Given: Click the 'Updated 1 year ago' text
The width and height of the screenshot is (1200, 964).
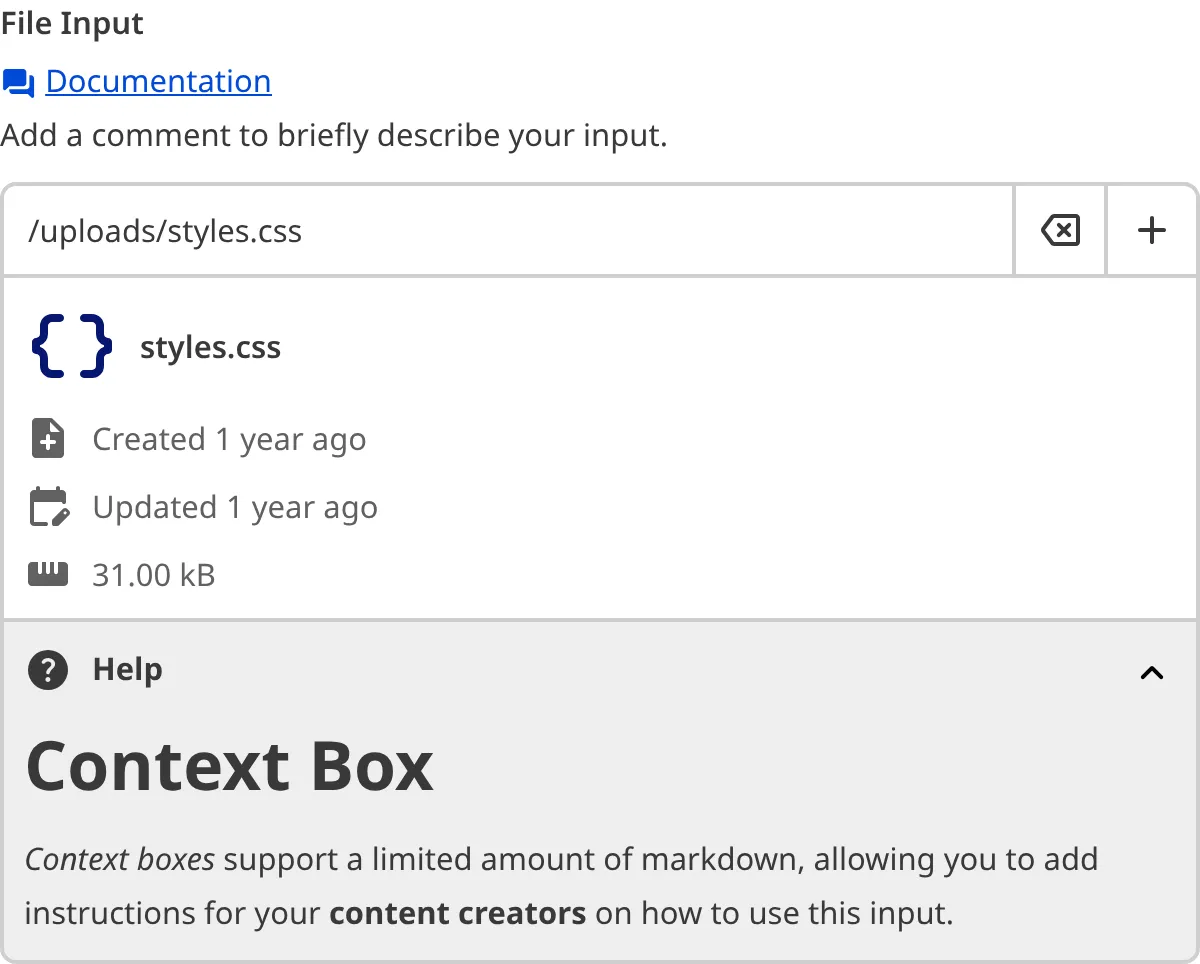Looking at the screenshot, I should 234,506.
